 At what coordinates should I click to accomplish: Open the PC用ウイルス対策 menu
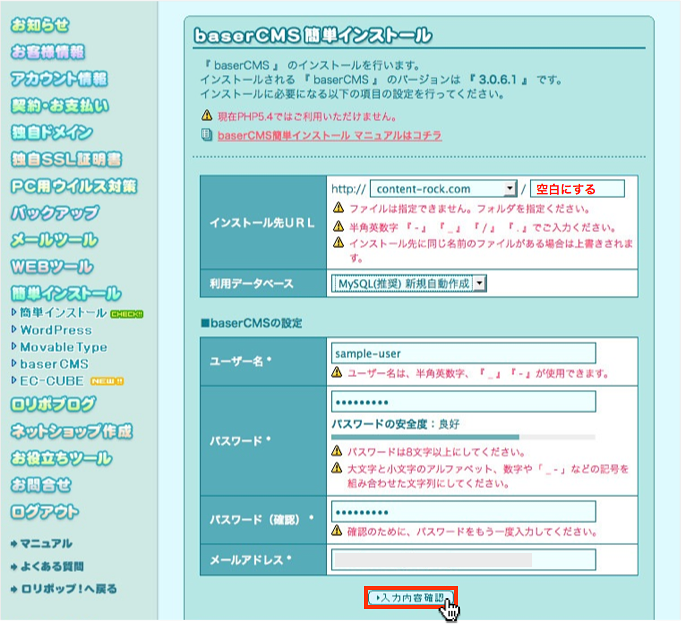[74, 186]
